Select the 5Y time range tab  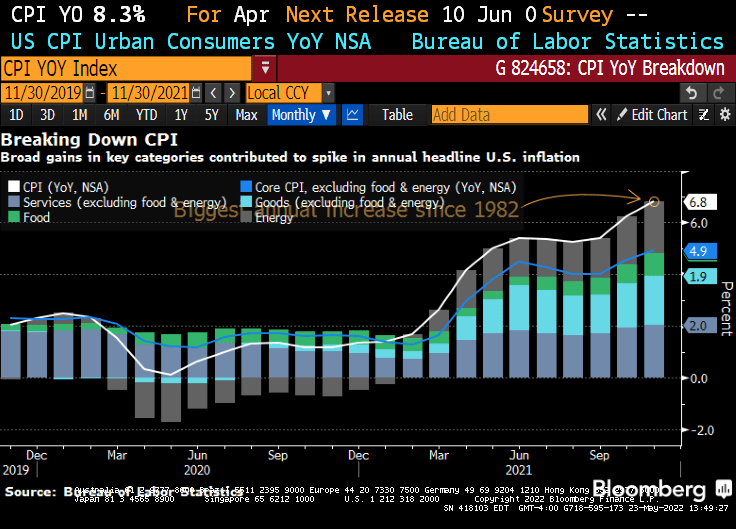pos(211,115)
